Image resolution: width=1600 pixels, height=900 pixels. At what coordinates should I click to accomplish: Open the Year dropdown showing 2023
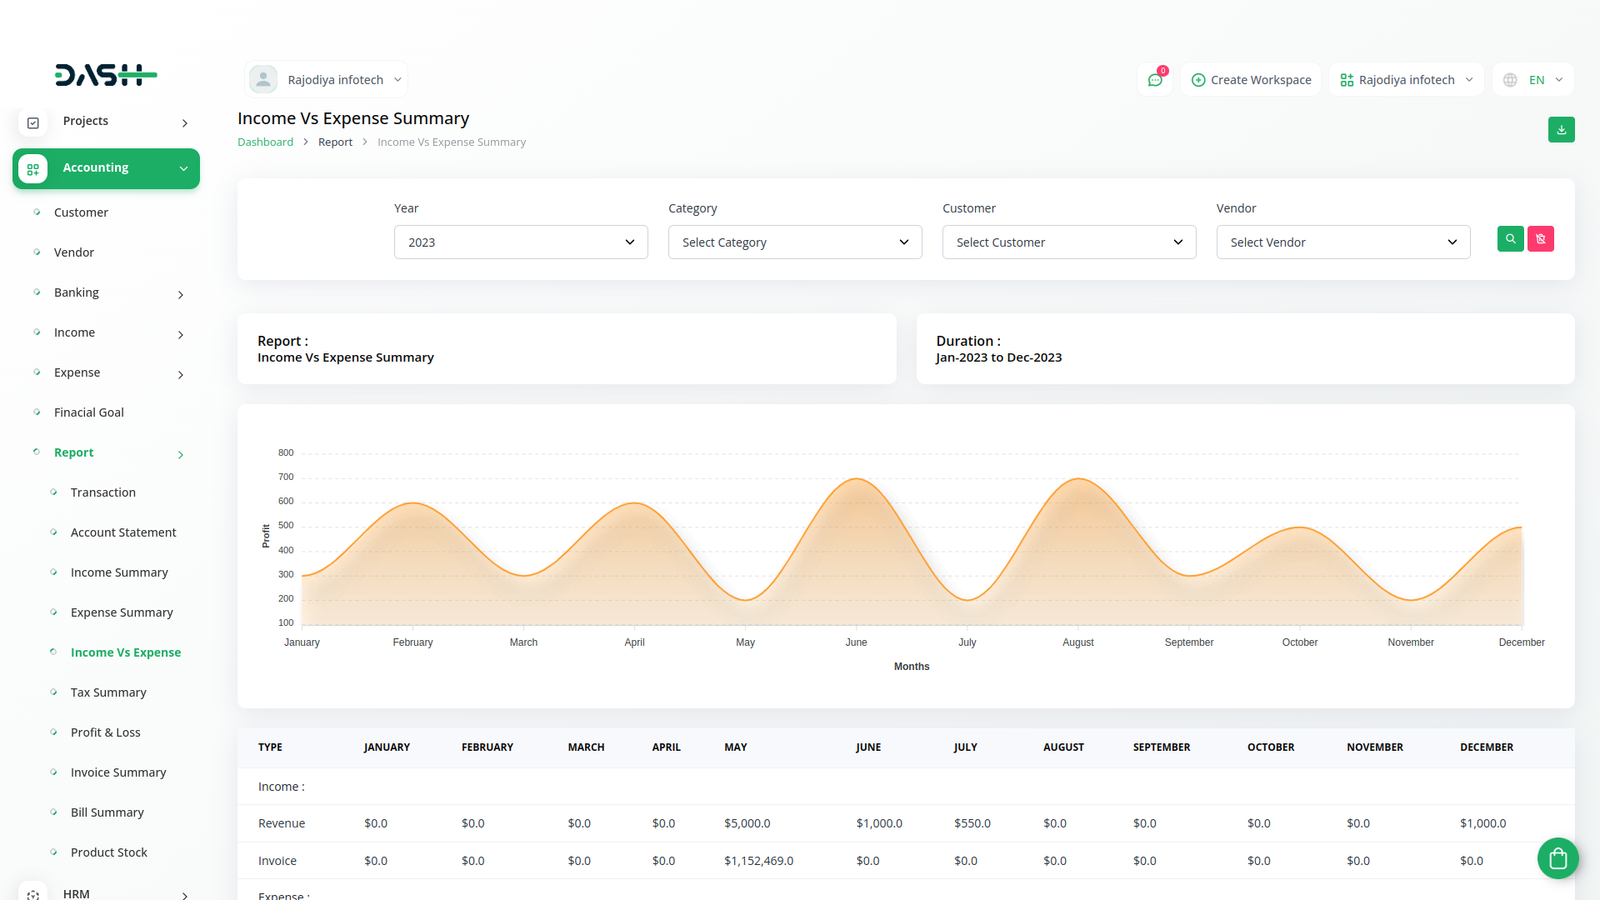pos(520,242)
